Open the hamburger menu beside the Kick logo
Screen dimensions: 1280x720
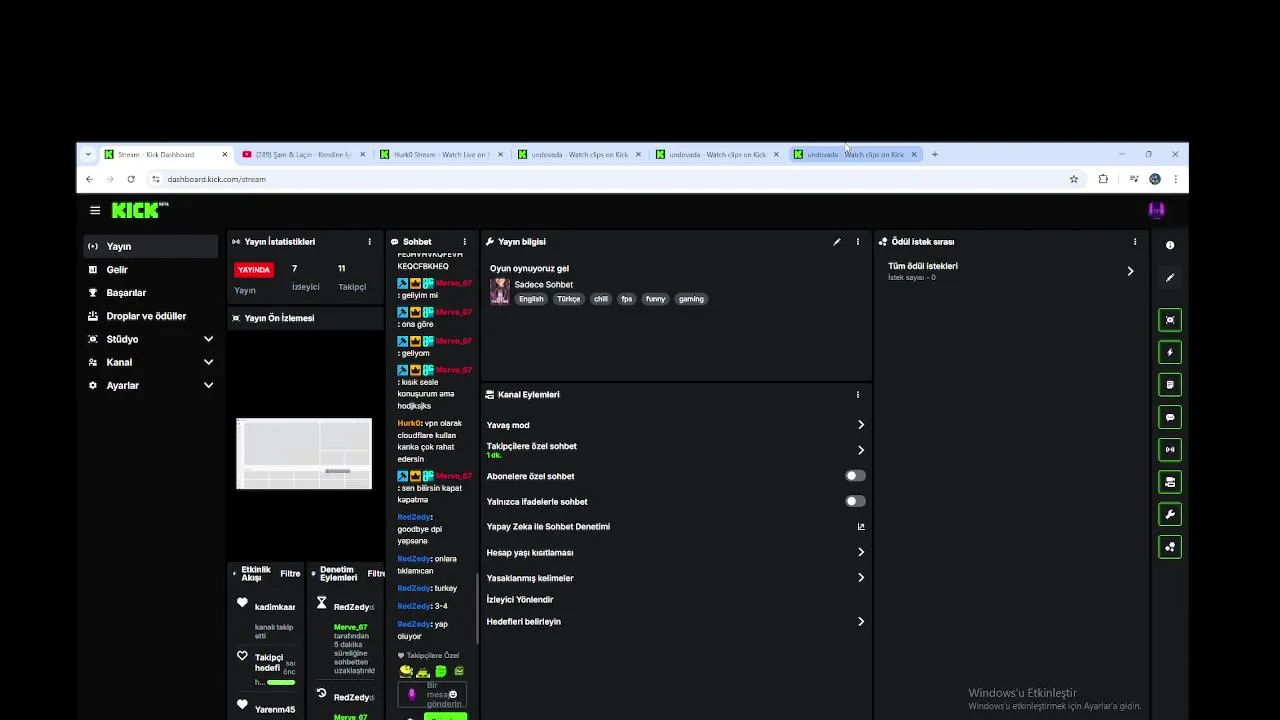[95, 211]
